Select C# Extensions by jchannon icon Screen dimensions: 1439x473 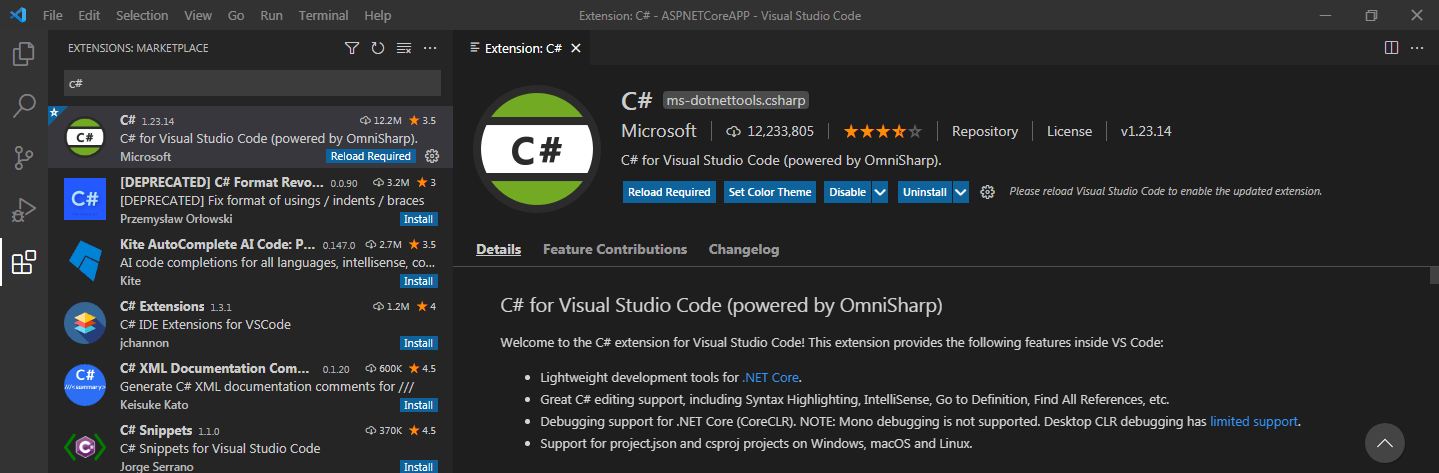click(84, 322)
